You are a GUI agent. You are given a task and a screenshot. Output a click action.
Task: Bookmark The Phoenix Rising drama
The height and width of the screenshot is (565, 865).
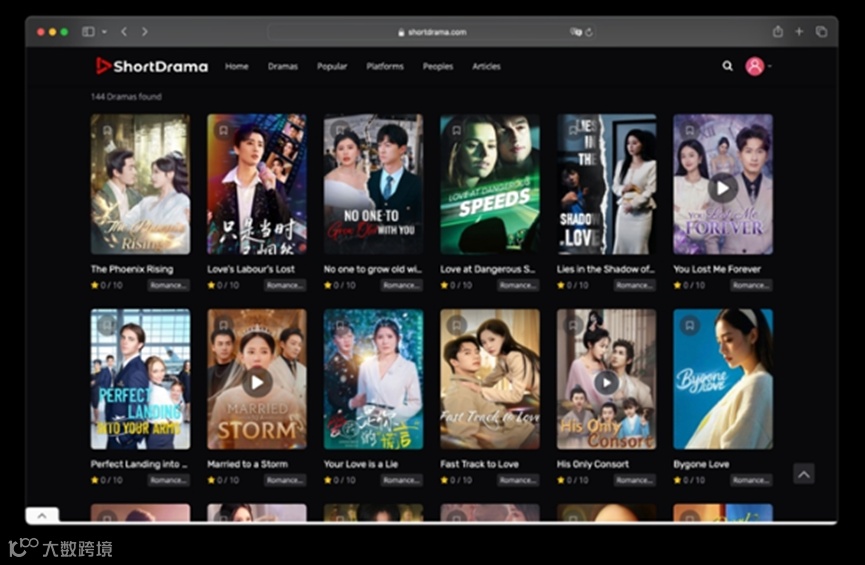click(107, 131)
